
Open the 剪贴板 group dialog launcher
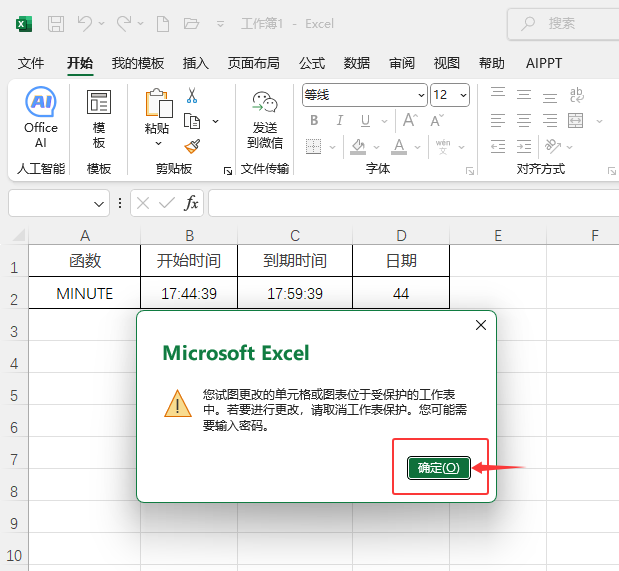tap(228, 171)
